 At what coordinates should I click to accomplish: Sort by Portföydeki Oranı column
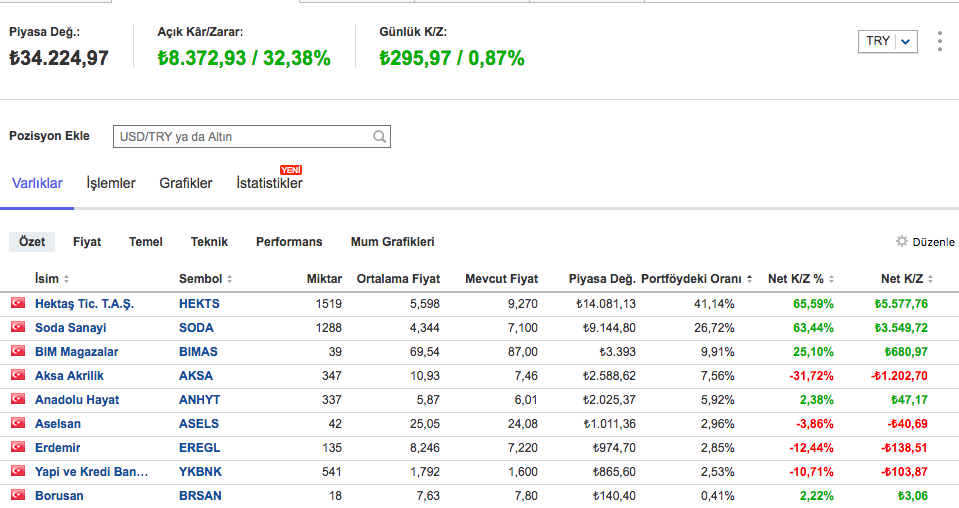tap(696, 279)
